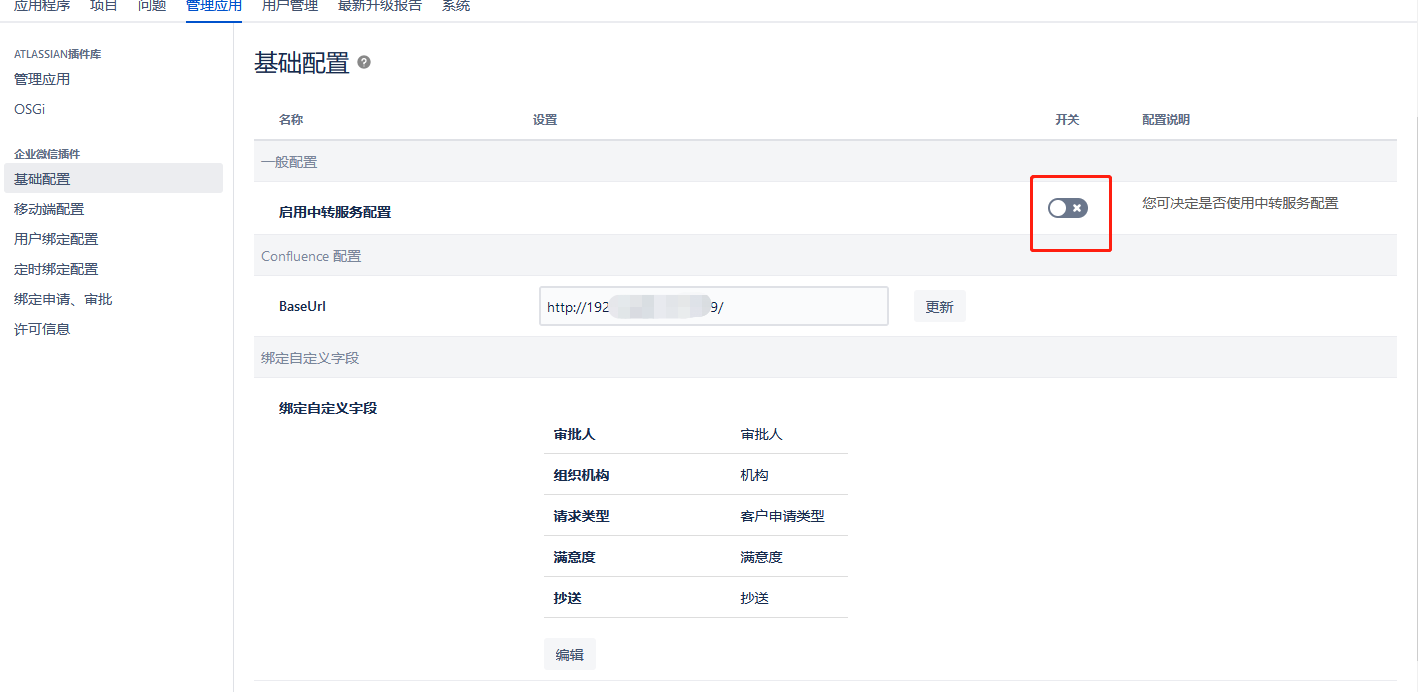
Task: Open the 问题 top navigation tab
Action: pos(151,6)
